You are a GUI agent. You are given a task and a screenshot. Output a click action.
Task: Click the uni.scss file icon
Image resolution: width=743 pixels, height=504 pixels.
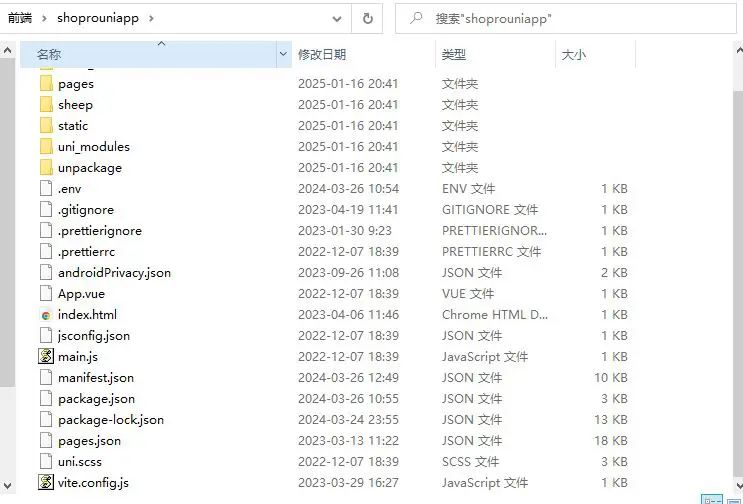[46, 461]
